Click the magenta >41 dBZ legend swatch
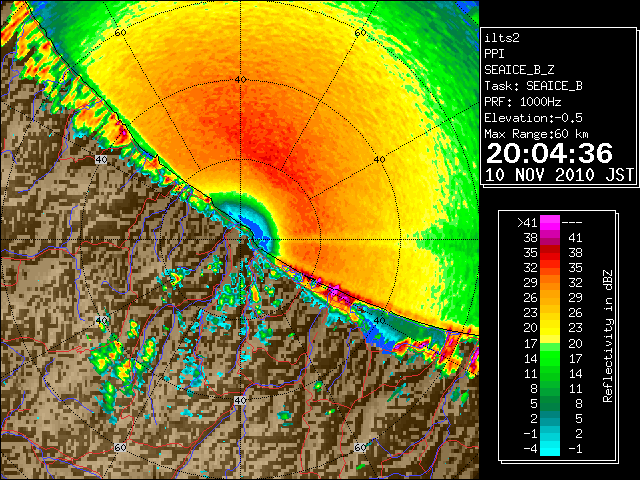Image resolution: width=640 pixels, height=480 pixels. pyautogui.click(x=550, y=222)
